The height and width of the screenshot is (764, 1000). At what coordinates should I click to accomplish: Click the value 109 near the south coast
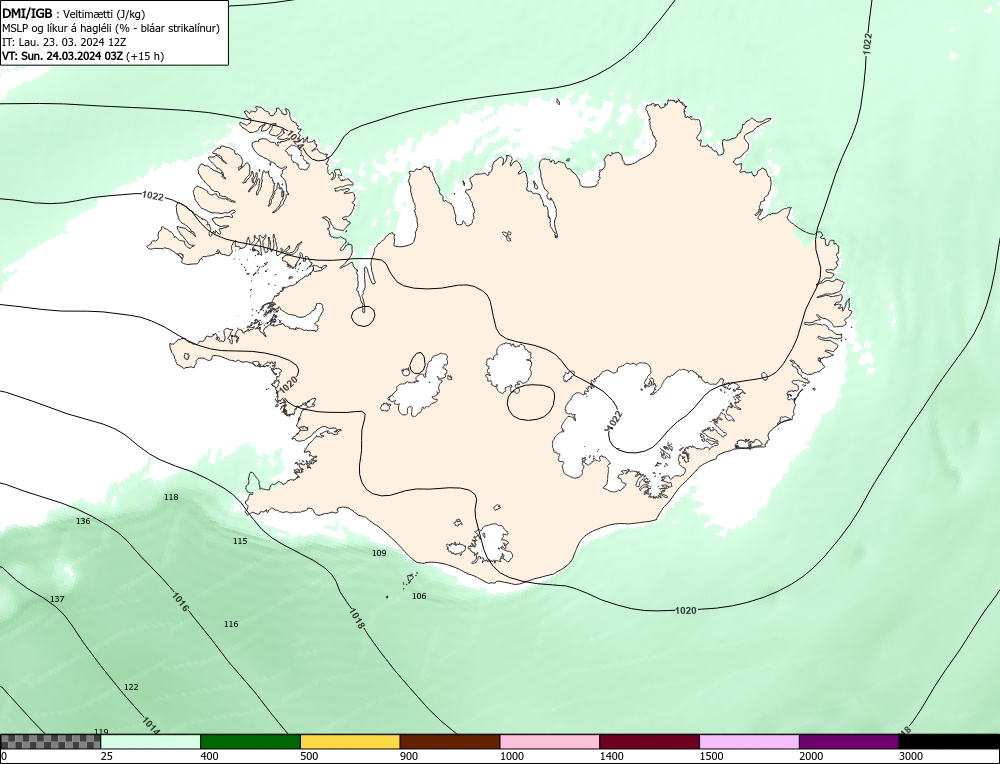(379, 553)
